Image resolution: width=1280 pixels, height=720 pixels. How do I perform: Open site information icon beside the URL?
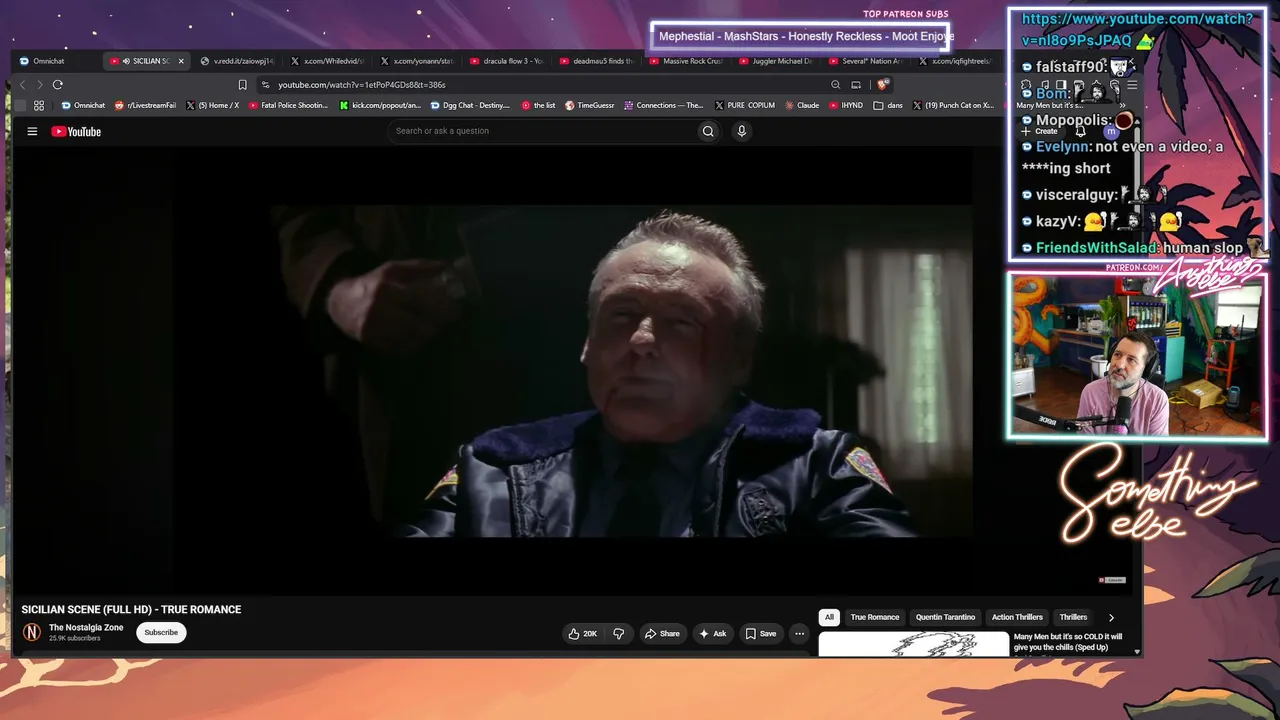coord(265,85)
